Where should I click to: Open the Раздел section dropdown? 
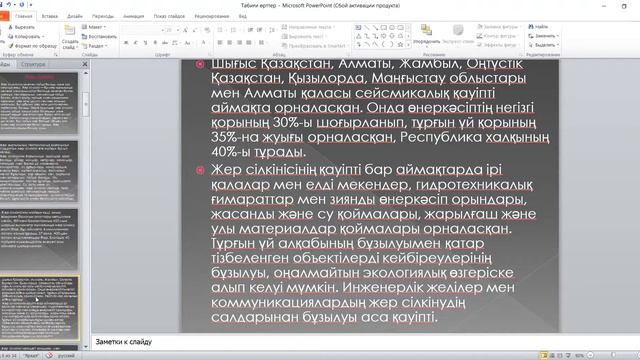94,46
